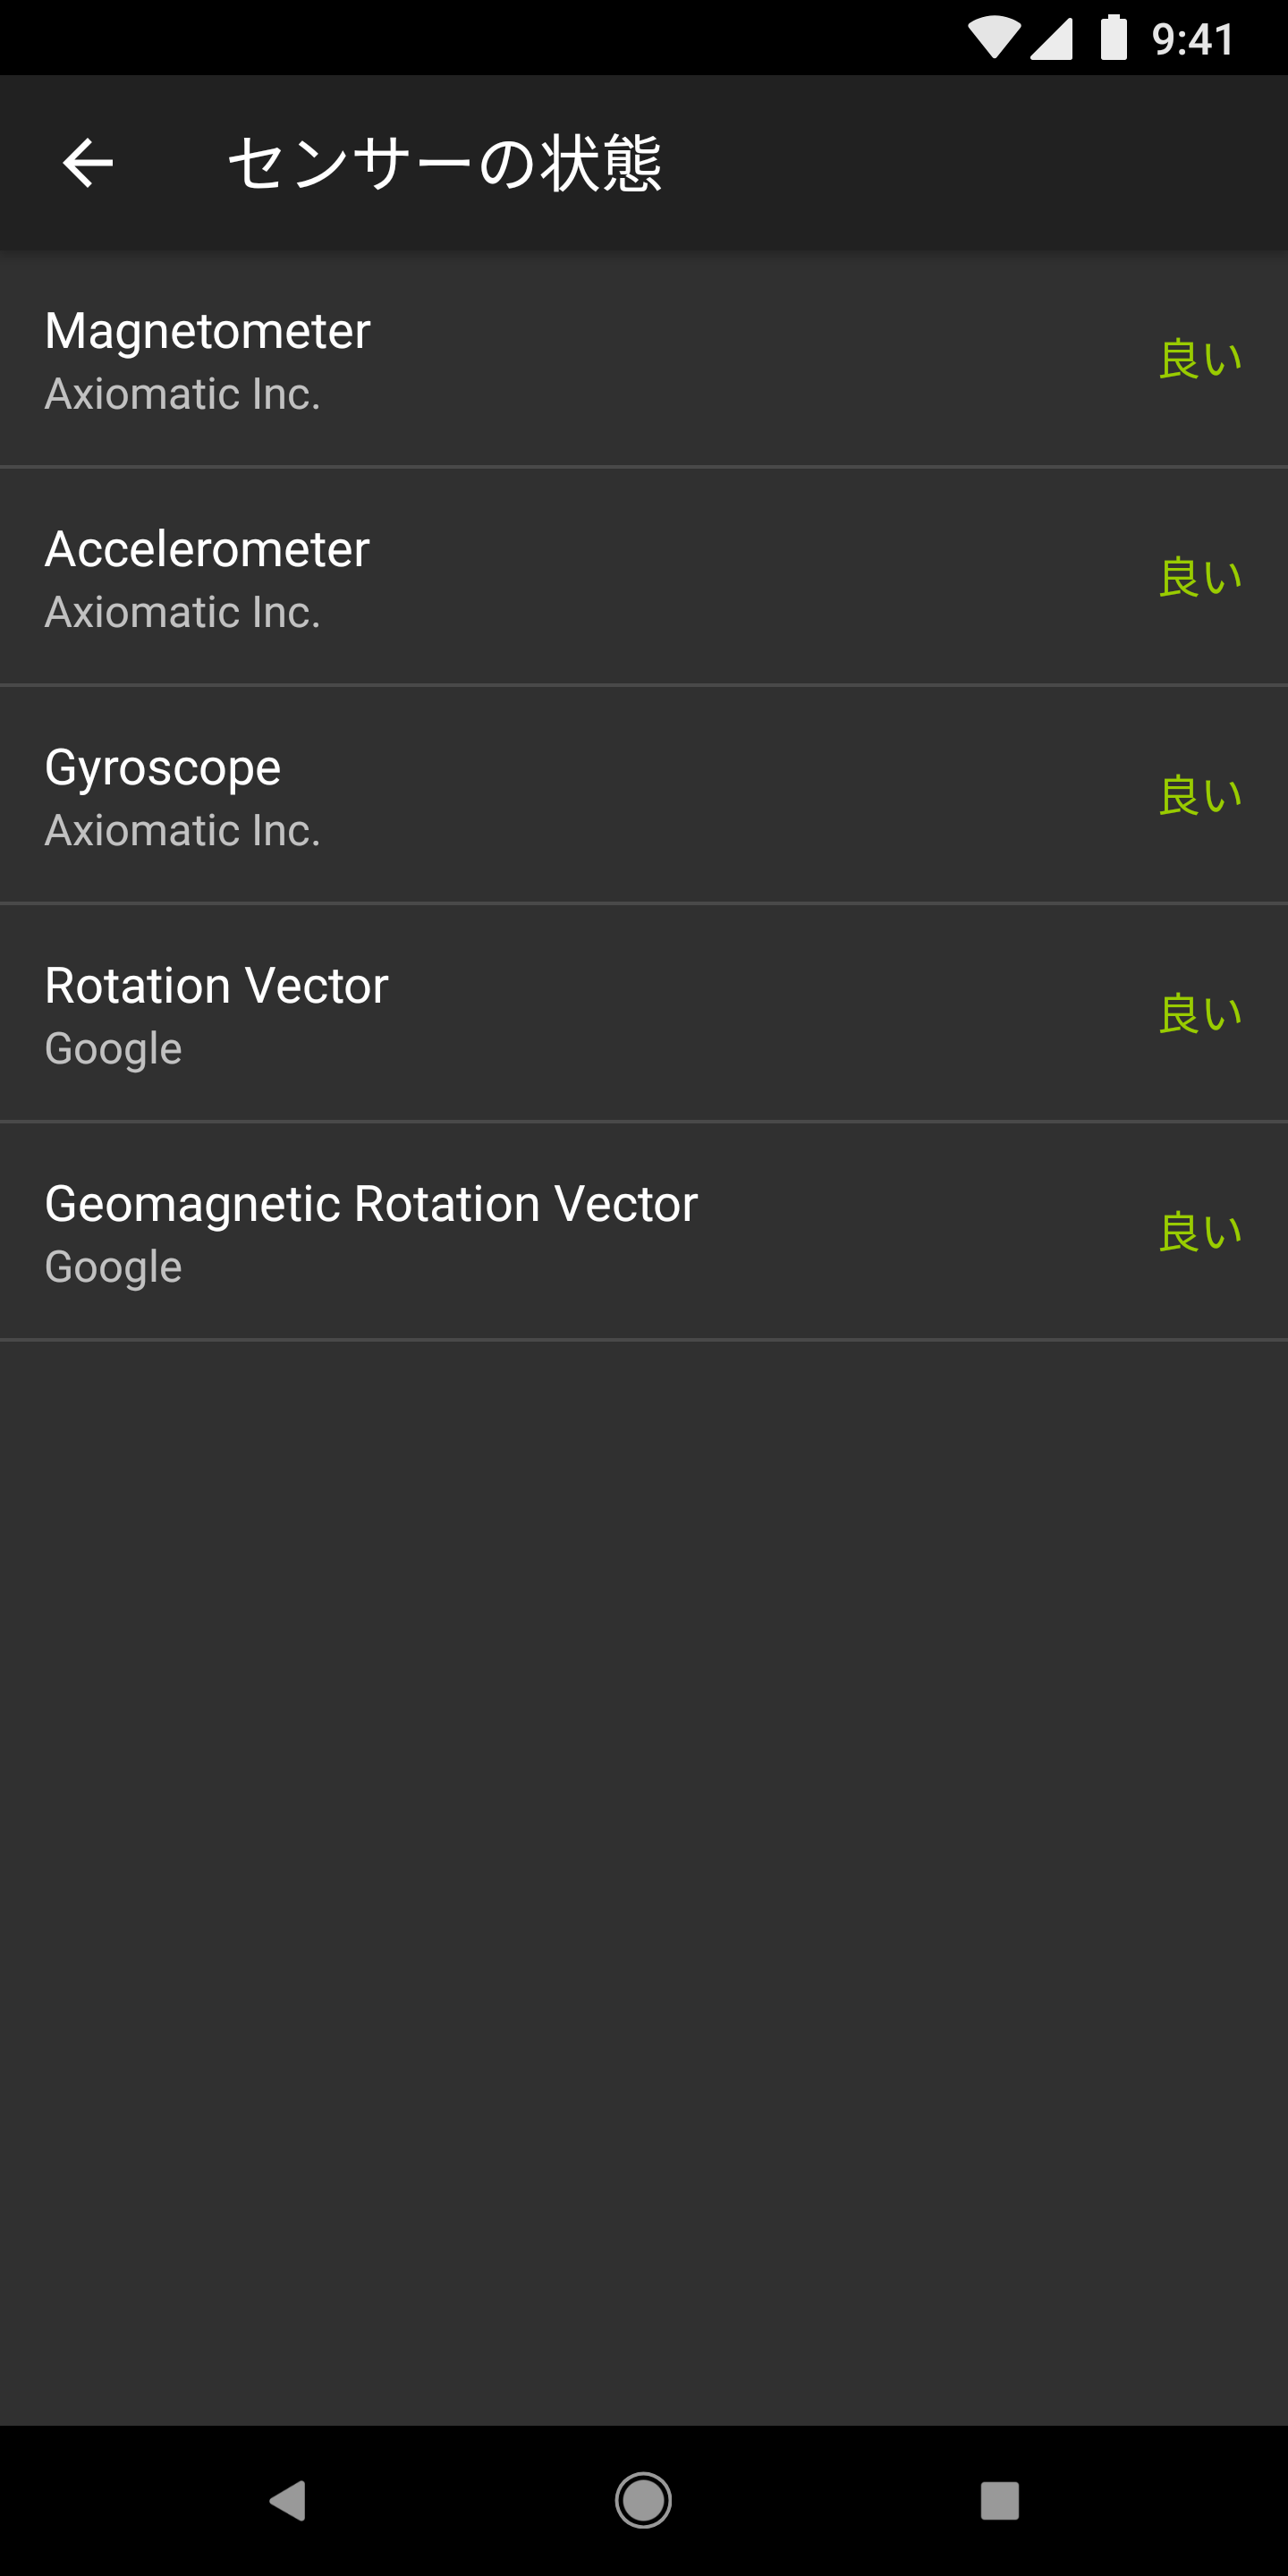The height and width of the screenshot is (2576, 1288).
Task: Tap the Wi-Fi status icon
Action: click(995, 38)
